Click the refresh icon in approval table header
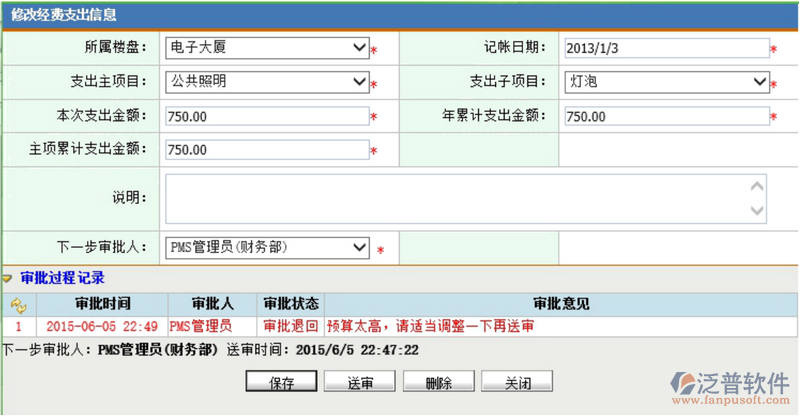This screenshot has height=416, width=800. [19, 305]
